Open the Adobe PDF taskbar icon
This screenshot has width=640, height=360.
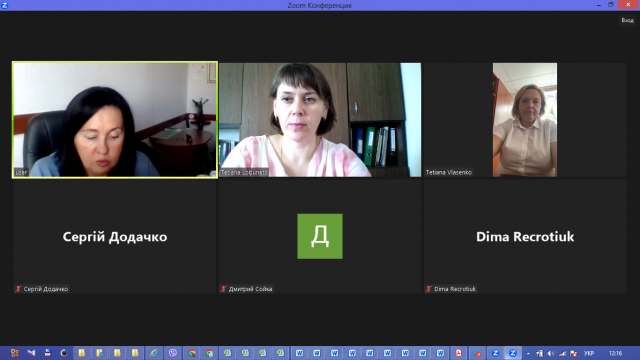[x=458, y=353]
